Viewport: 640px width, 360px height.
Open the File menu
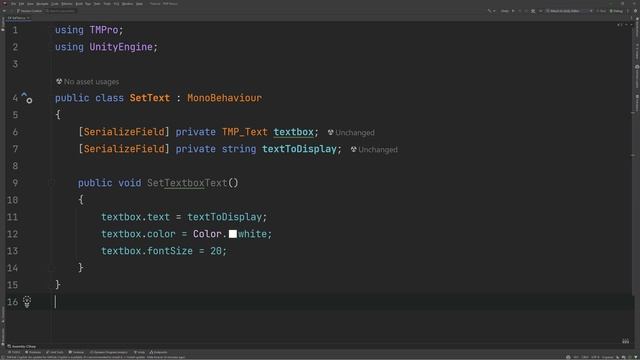pyautogui.click(x=13, y=4)
